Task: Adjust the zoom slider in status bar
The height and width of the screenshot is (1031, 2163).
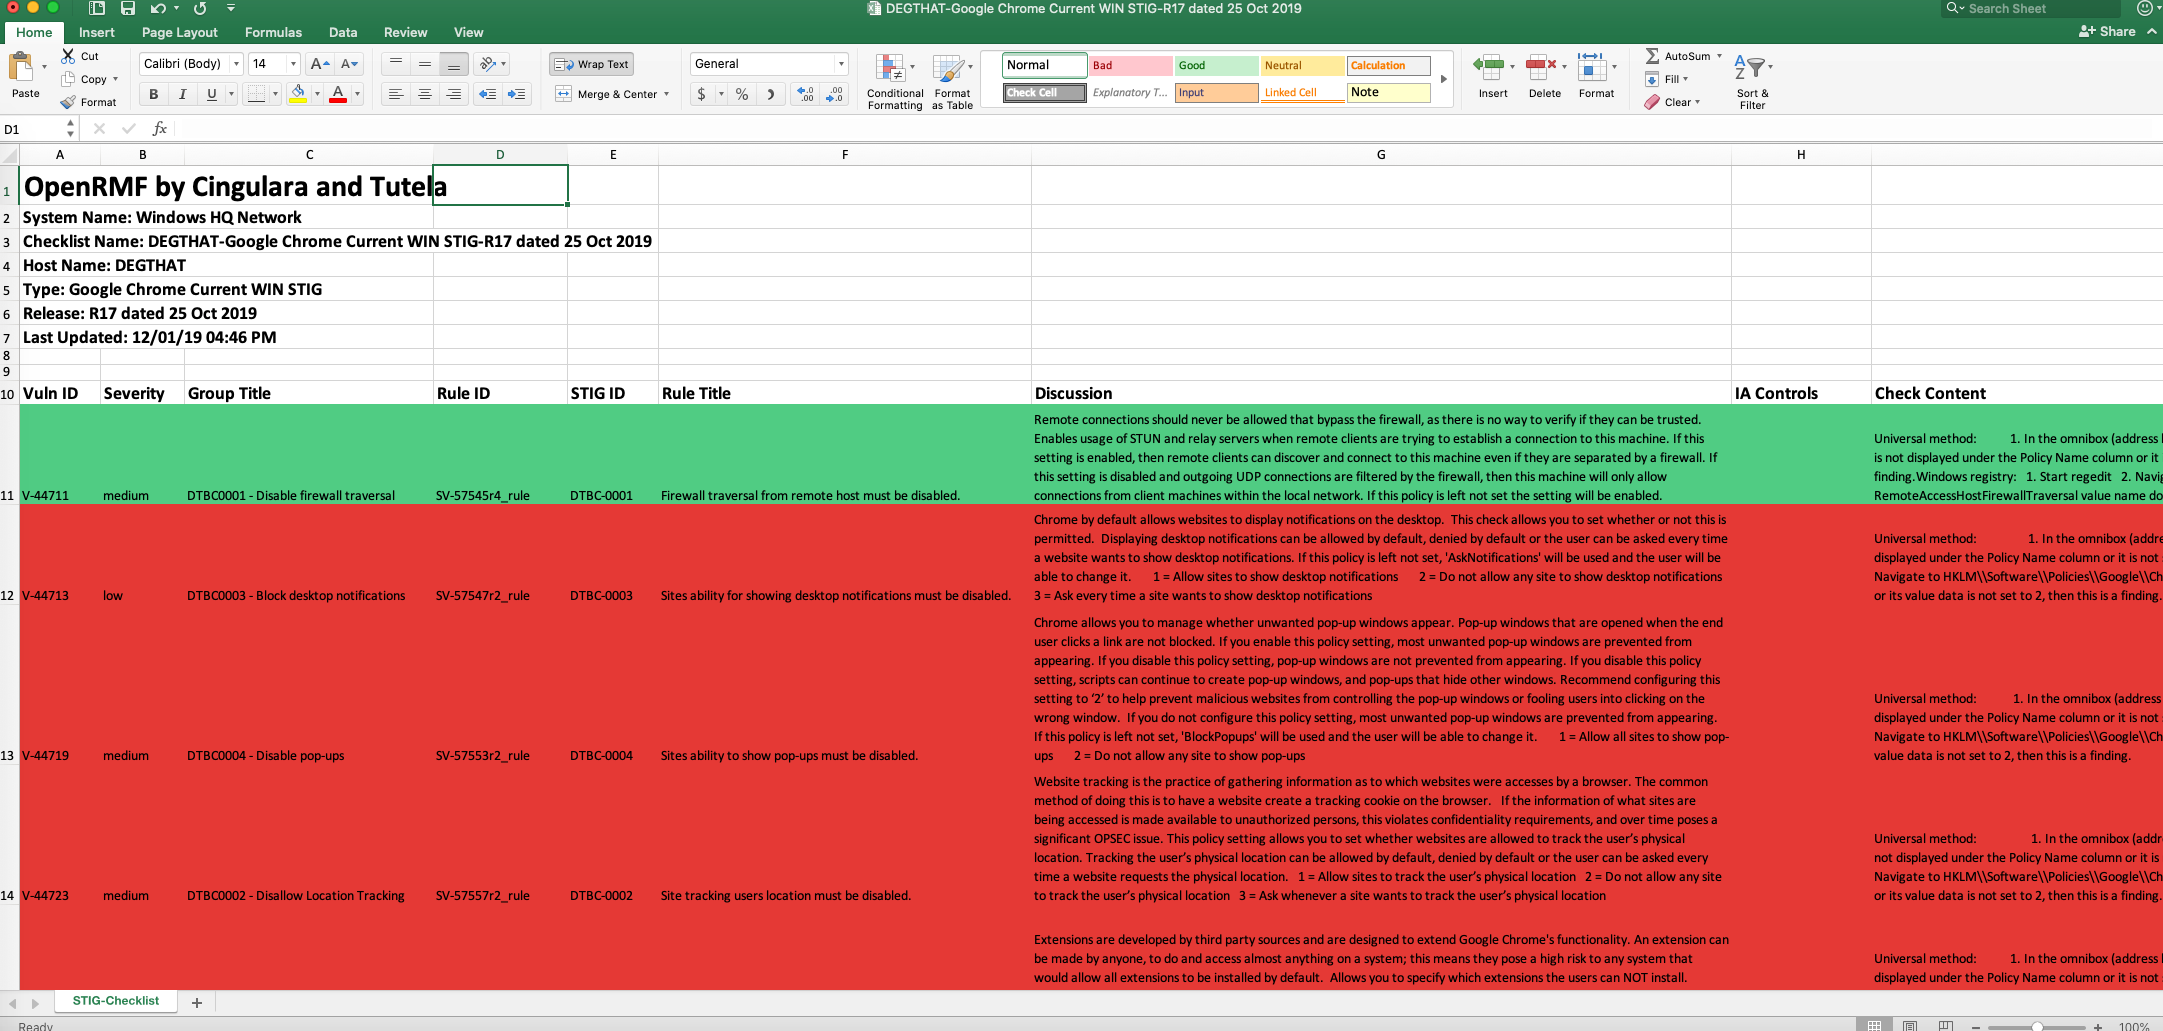Action: pos(2037,1026)
